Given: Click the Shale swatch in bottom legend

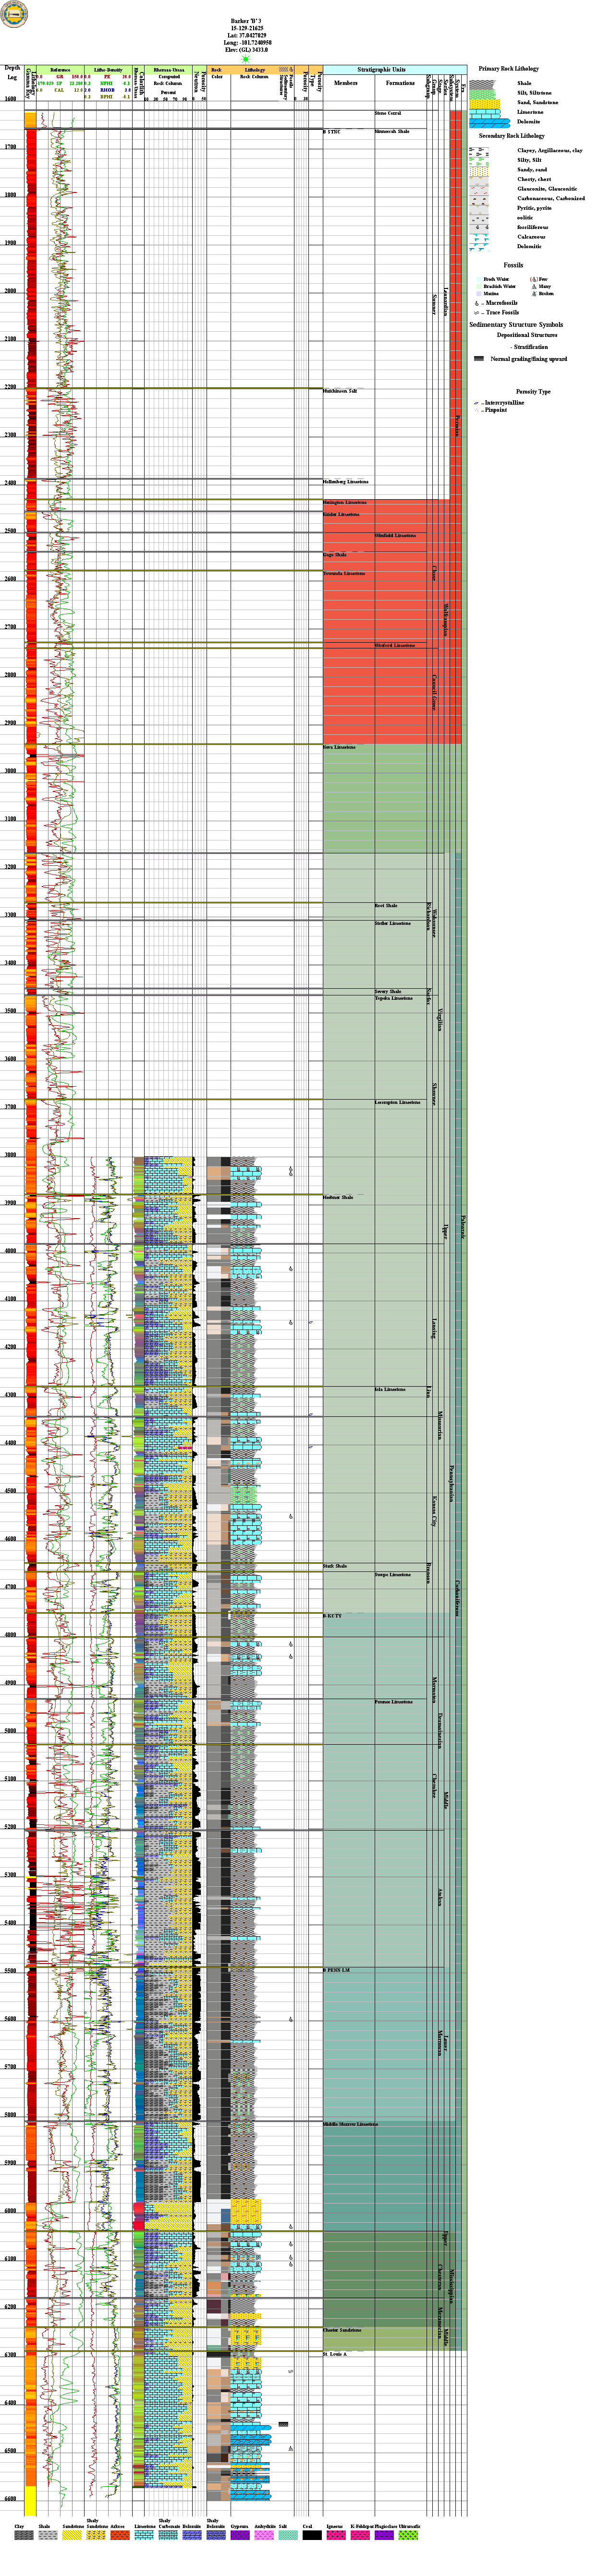Looking at the screenshot, I should tap(47, 2535).
